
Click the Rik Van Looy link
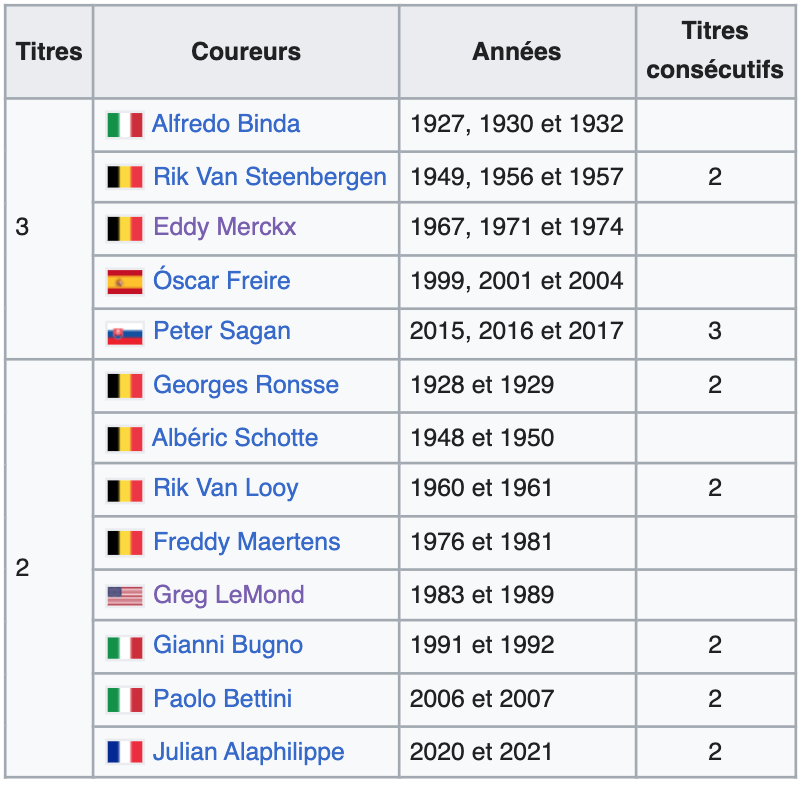coord(225,488)
